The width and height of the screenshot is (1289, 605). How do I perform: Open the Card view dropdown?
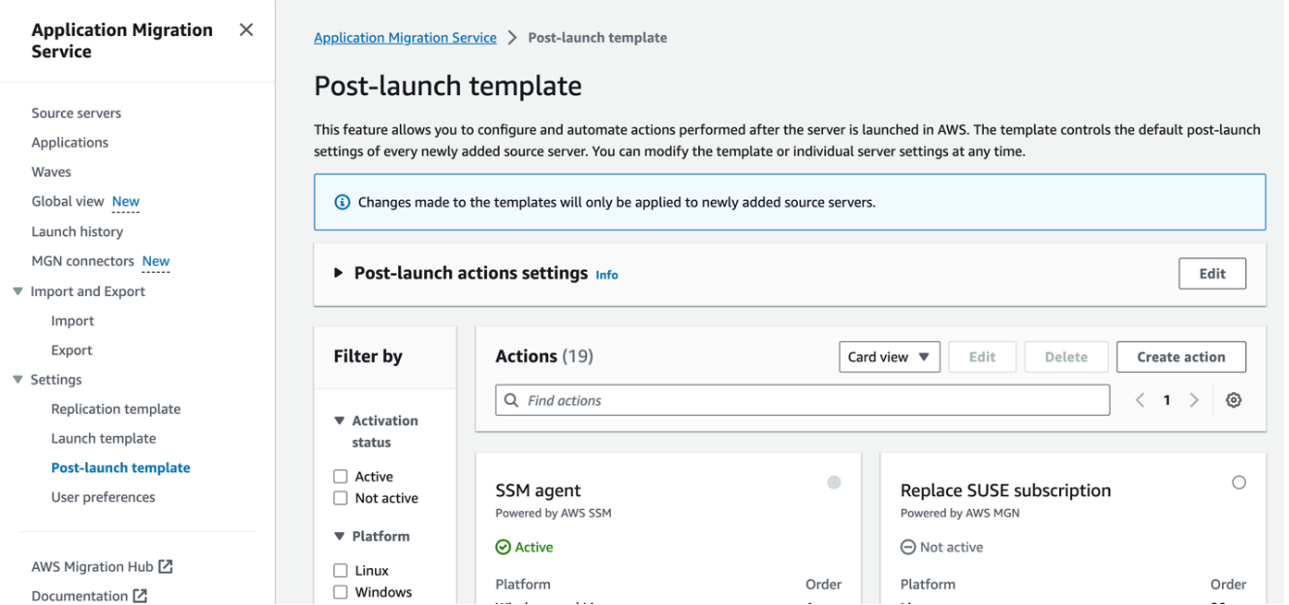889,357
